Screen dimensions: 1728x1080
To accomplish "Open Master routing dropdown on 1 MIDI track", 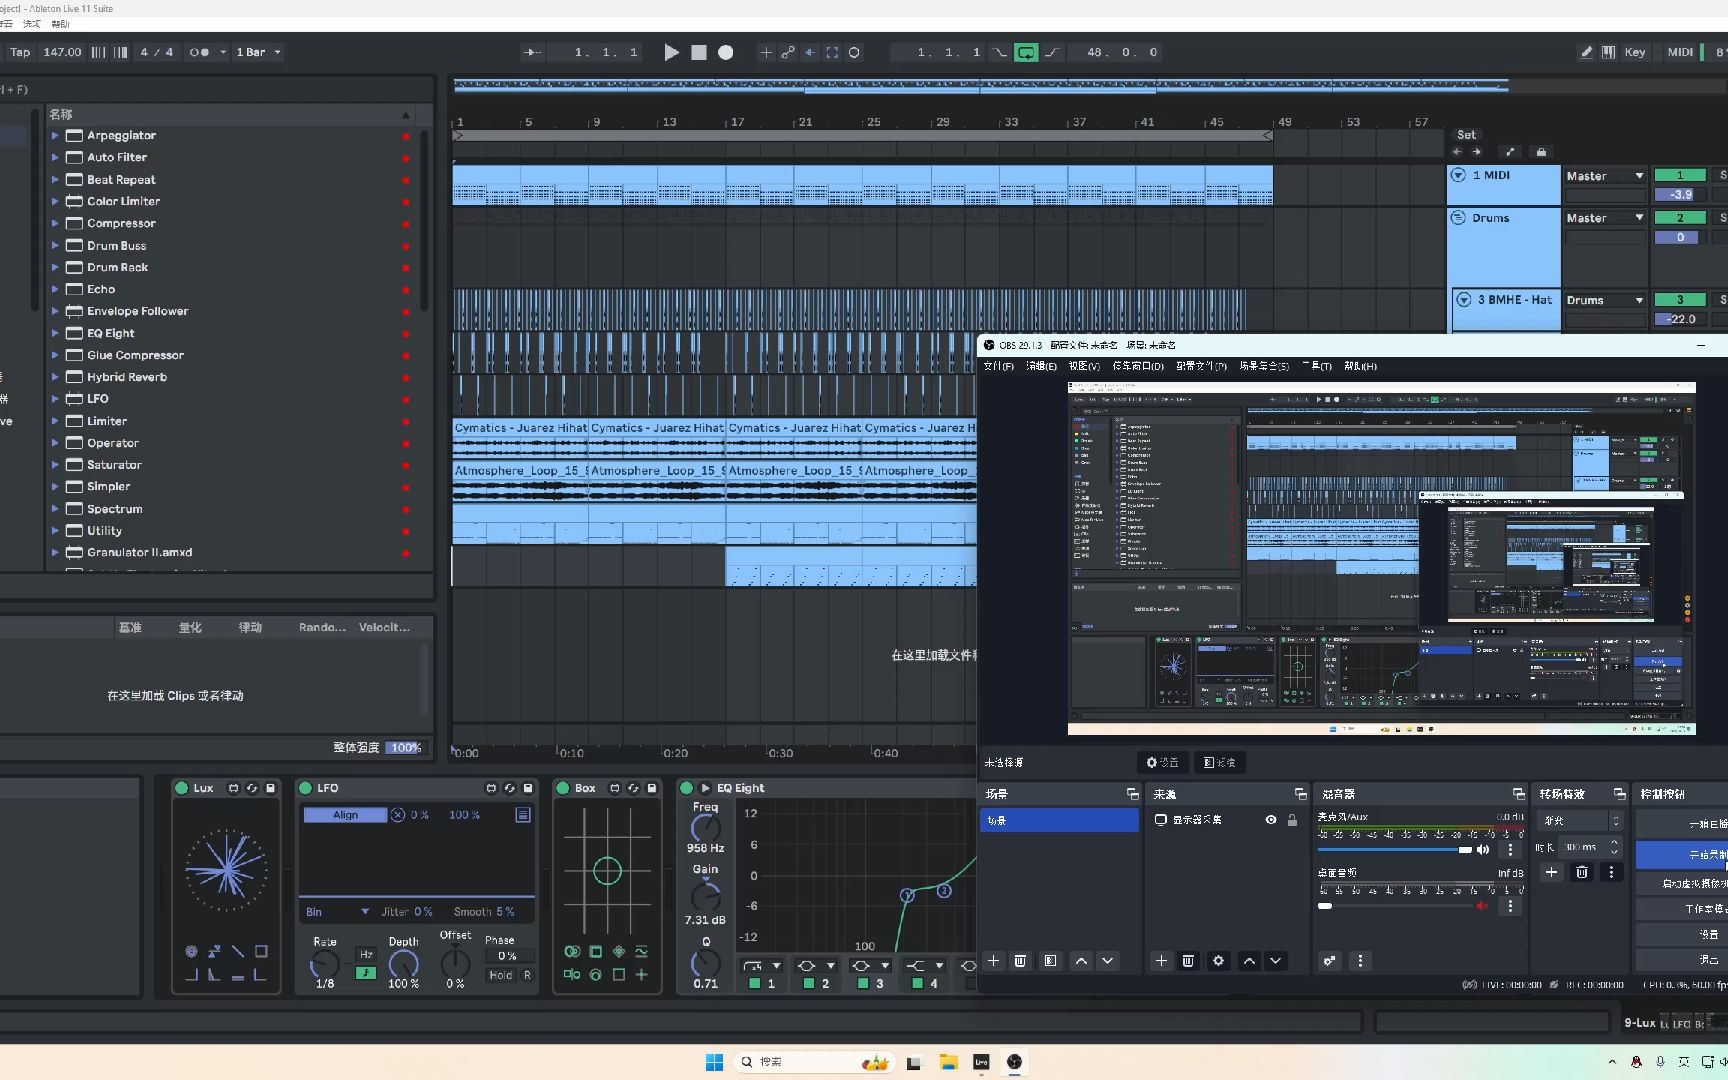I will [1604, 176].
